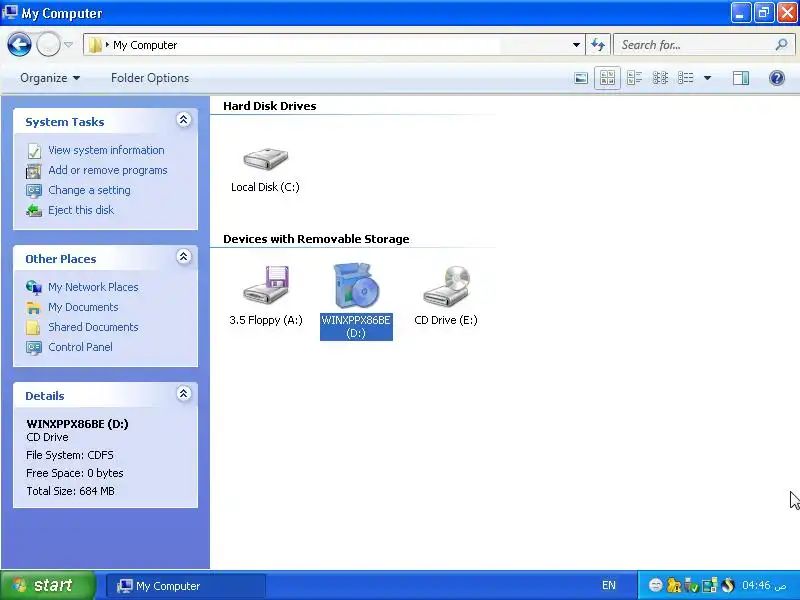Image resolution: width=800 pixels, height=600 pixels.
Task: Click My Computer taskbar button
Action: pyautogui.click(x=186, y=586)
